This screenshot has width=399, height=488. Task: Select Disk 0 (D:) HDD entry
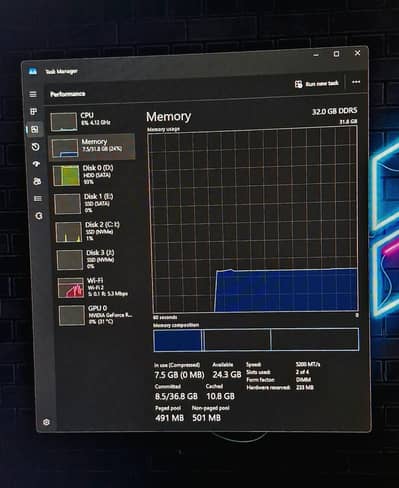coord(93,175)
